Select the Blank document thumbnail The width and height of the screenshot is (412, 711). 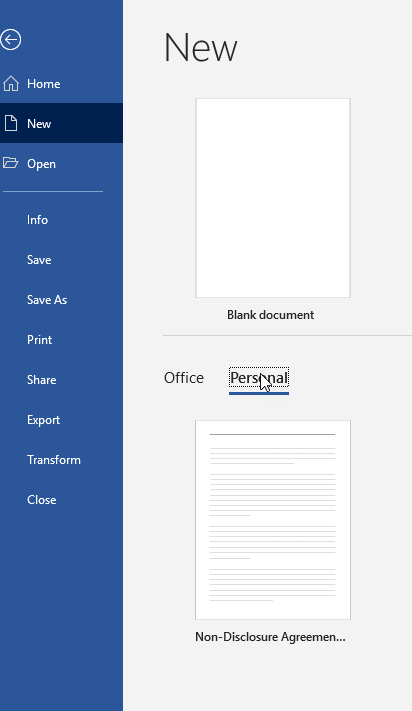[x=273, y=198]
